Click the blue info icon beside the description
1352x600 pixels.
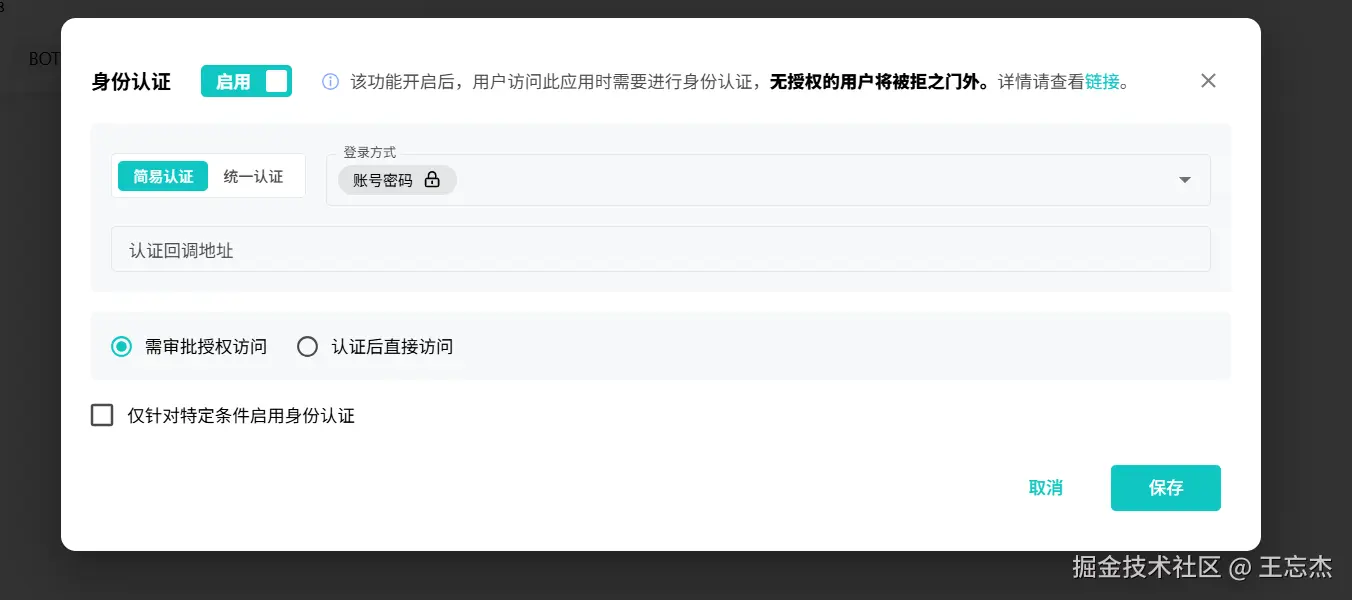click(330, 82)
